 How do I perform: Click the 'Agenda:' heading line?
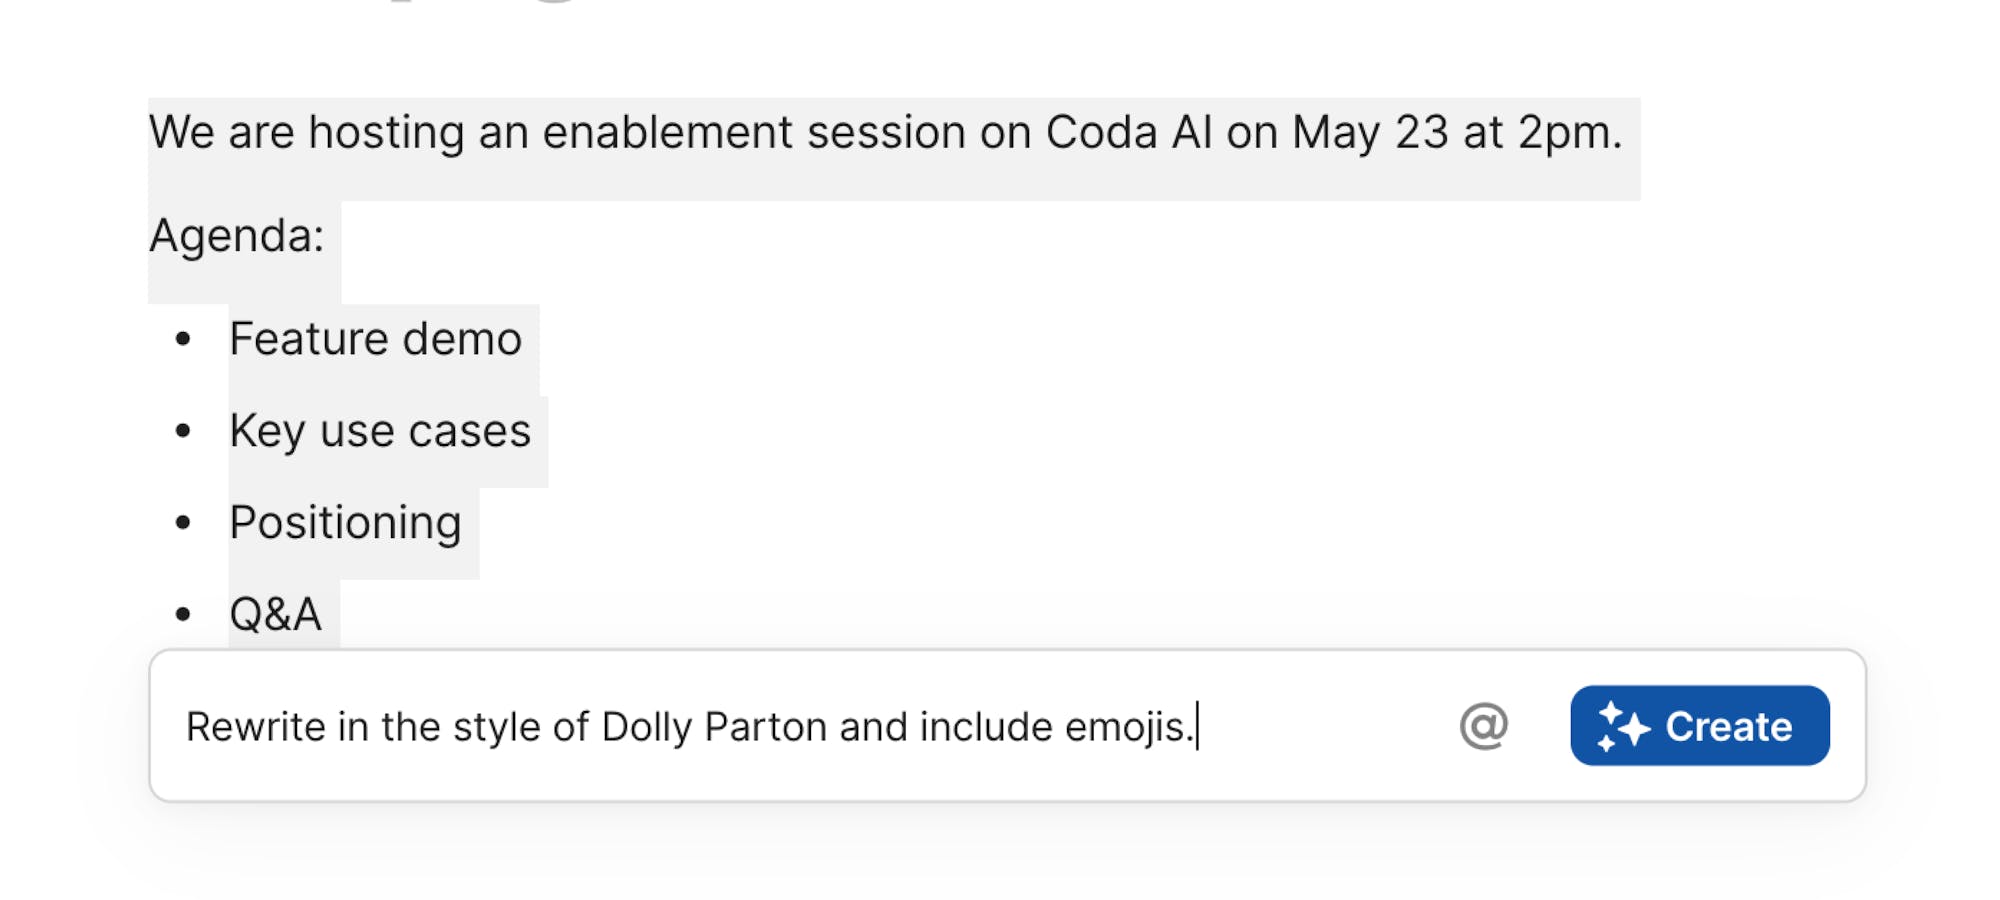click(x=237, y=236)
